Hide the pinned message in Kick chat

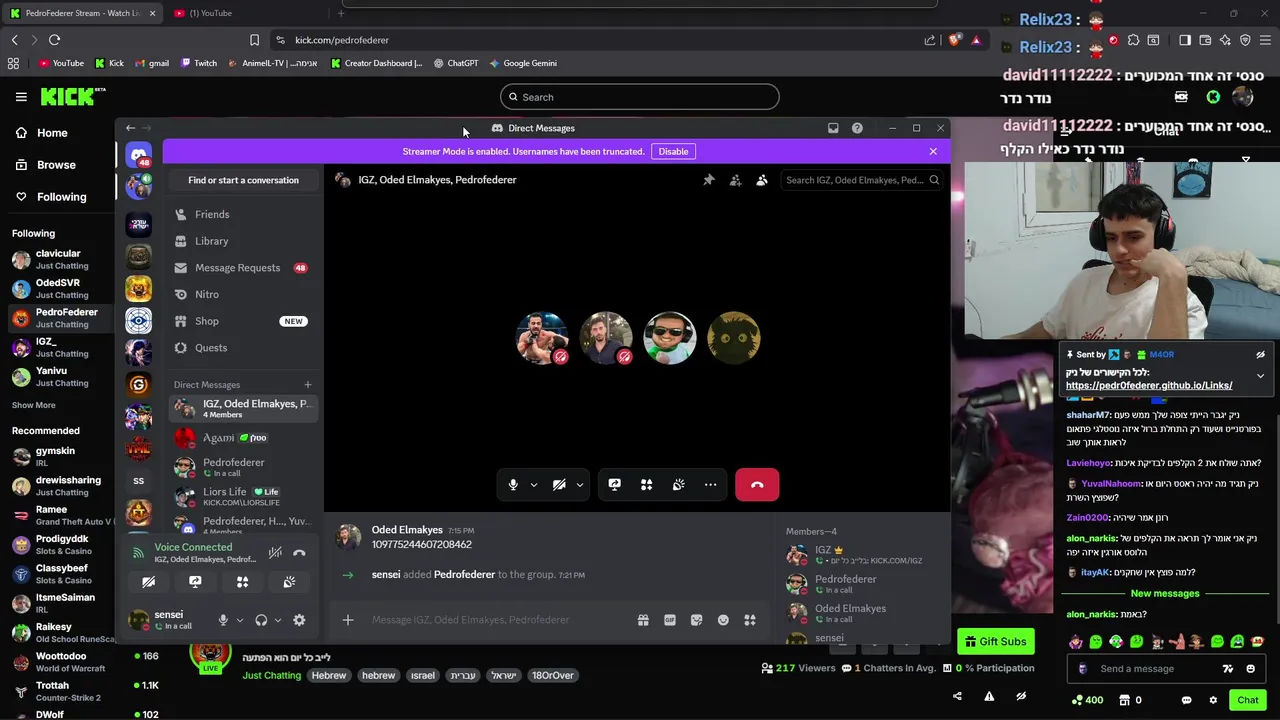pyautogui.click(x=1260, y=355)
